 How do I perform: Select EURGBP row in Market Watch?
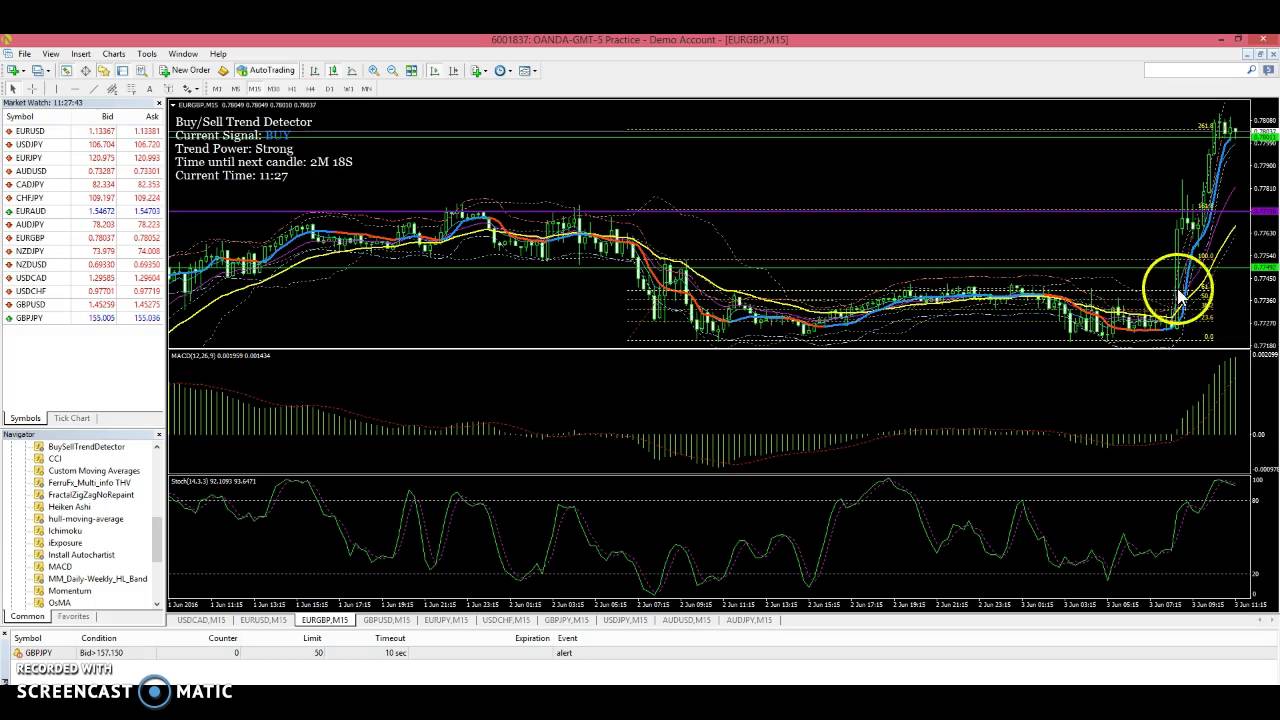pyautogui.click(x=82, y=238)
